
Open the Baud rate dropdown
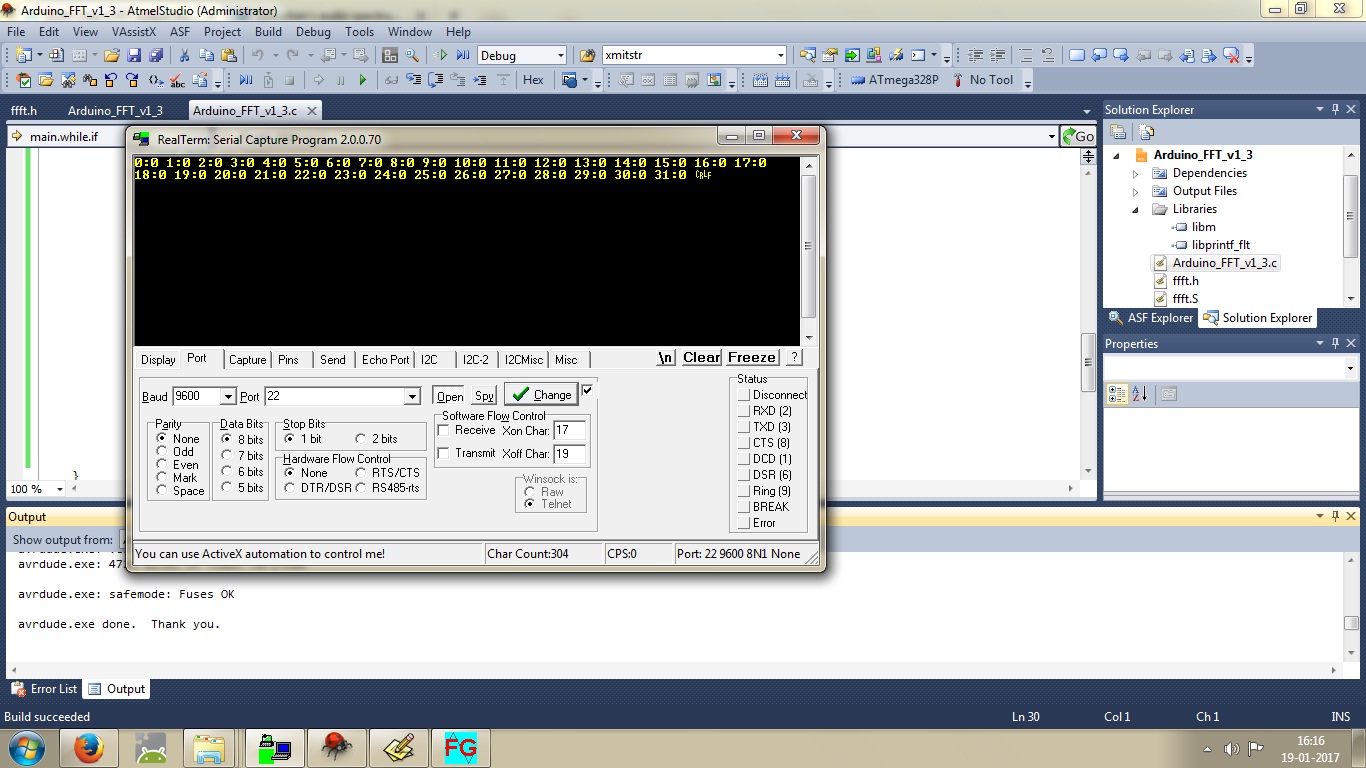[x=228, y=397]
